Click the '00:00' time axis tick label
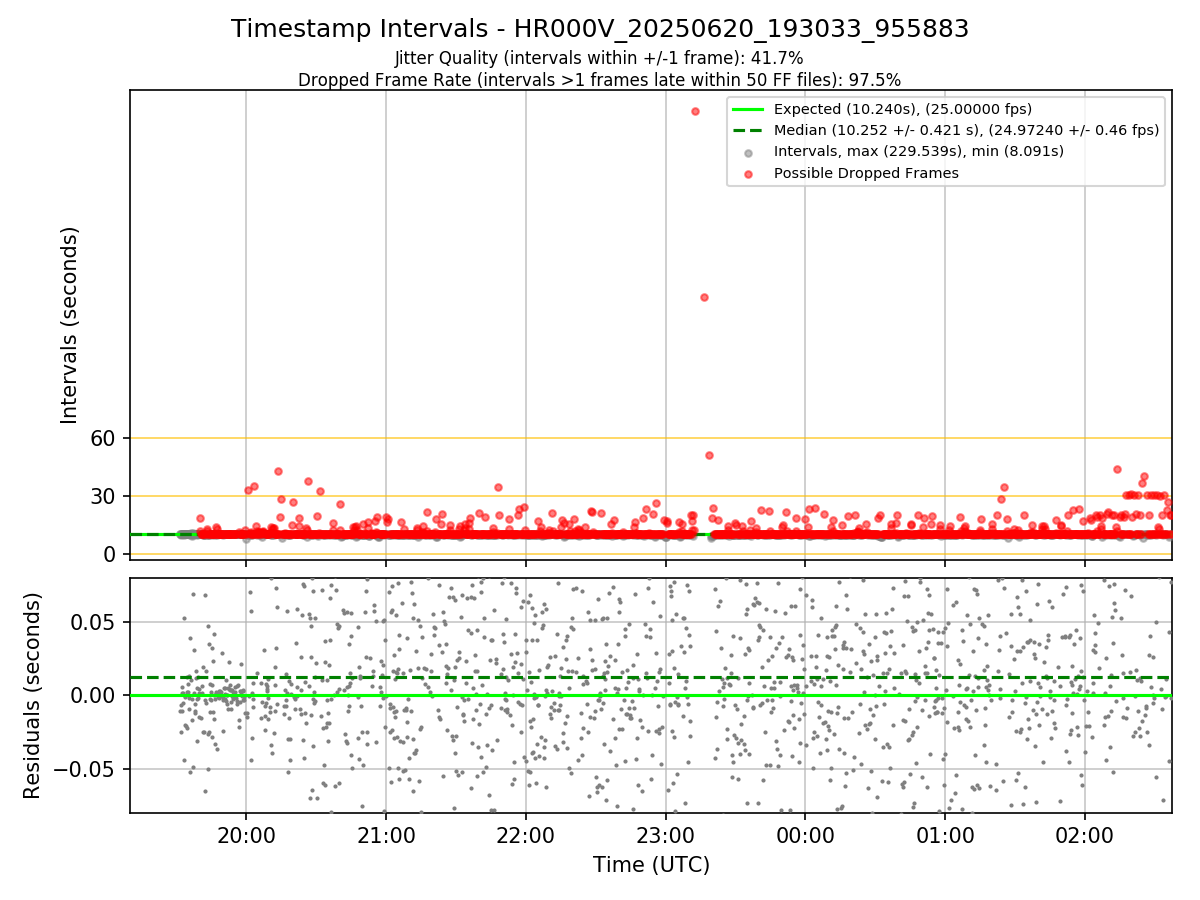The height and width of the screenshot is (900, 1200). pos(805,835)
